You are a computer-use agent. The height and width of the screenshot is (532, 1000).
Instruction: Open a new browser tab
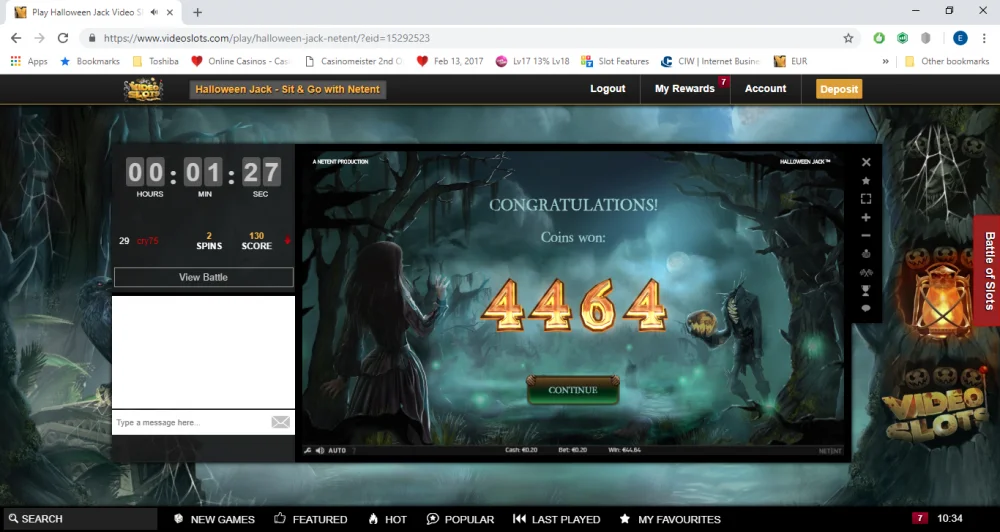pyautogui.click(x=198, y=12)
